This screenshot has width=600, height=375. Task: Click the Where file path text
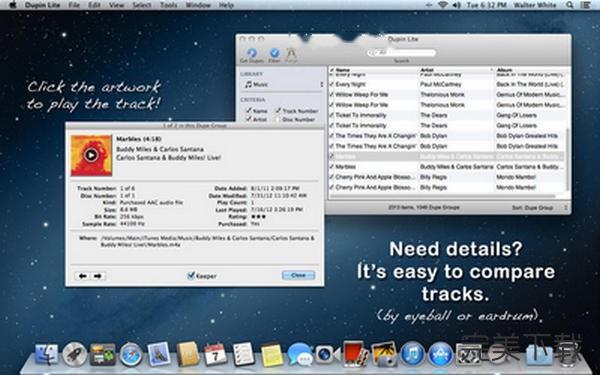207,241
